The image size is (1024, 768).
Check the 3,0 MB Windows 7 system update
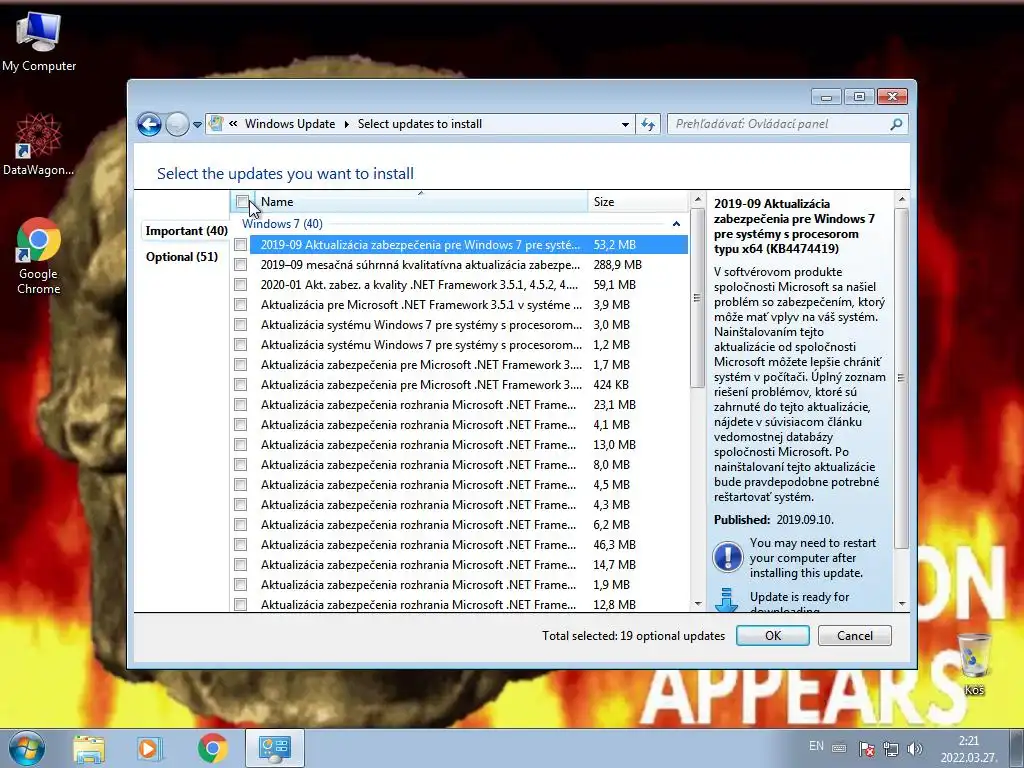[x=241, y=325]
